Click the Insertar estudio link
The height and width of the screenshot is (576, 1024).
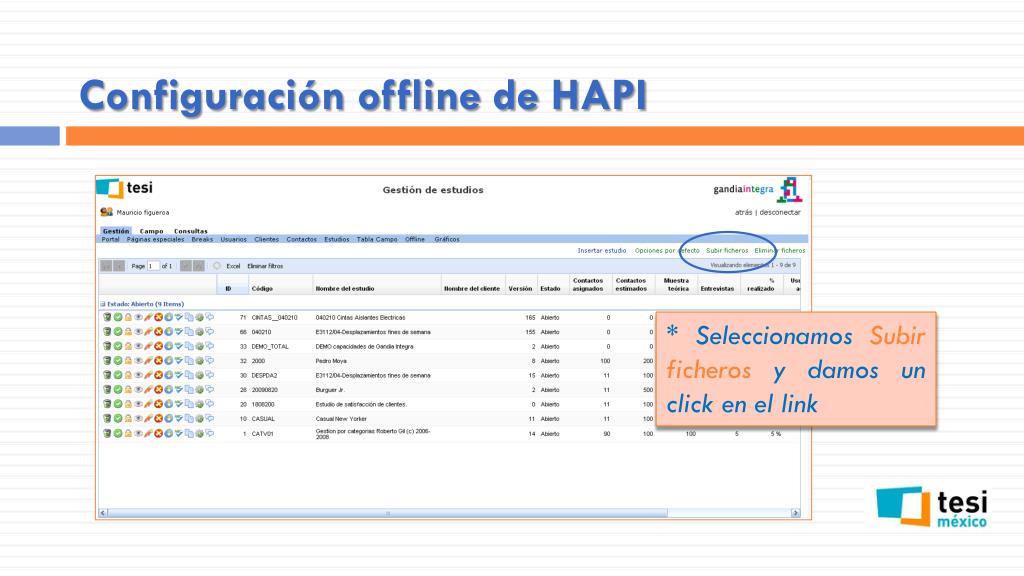click(601, 251)
